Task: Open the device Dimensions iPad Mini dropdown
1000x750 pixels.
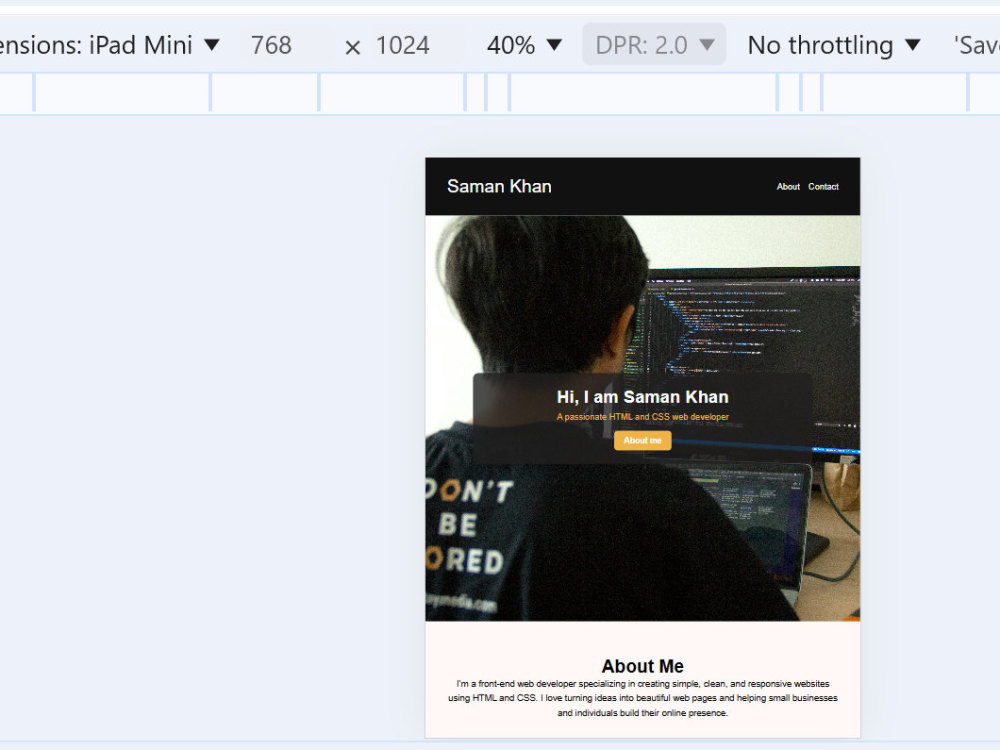Action: (x=110, y=45)
